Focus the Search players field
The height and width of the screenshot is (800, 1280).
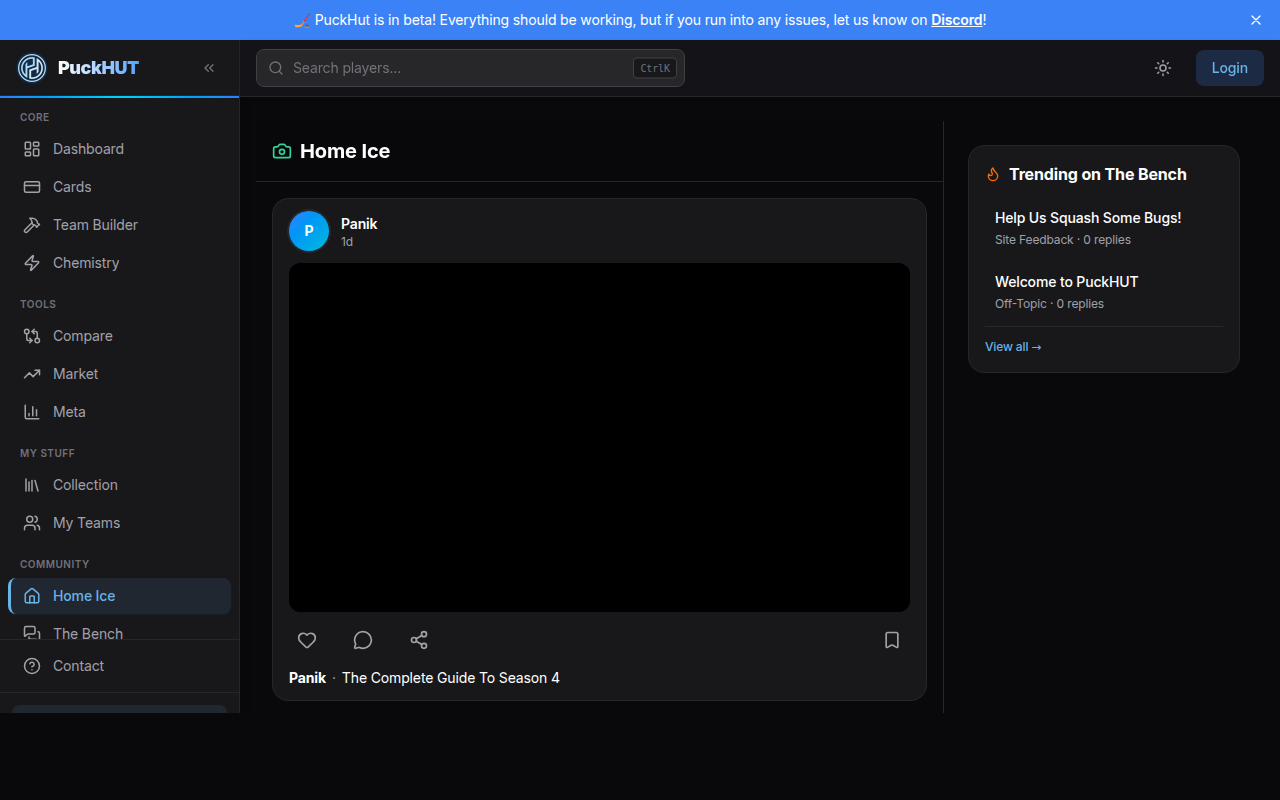[460, 68]
